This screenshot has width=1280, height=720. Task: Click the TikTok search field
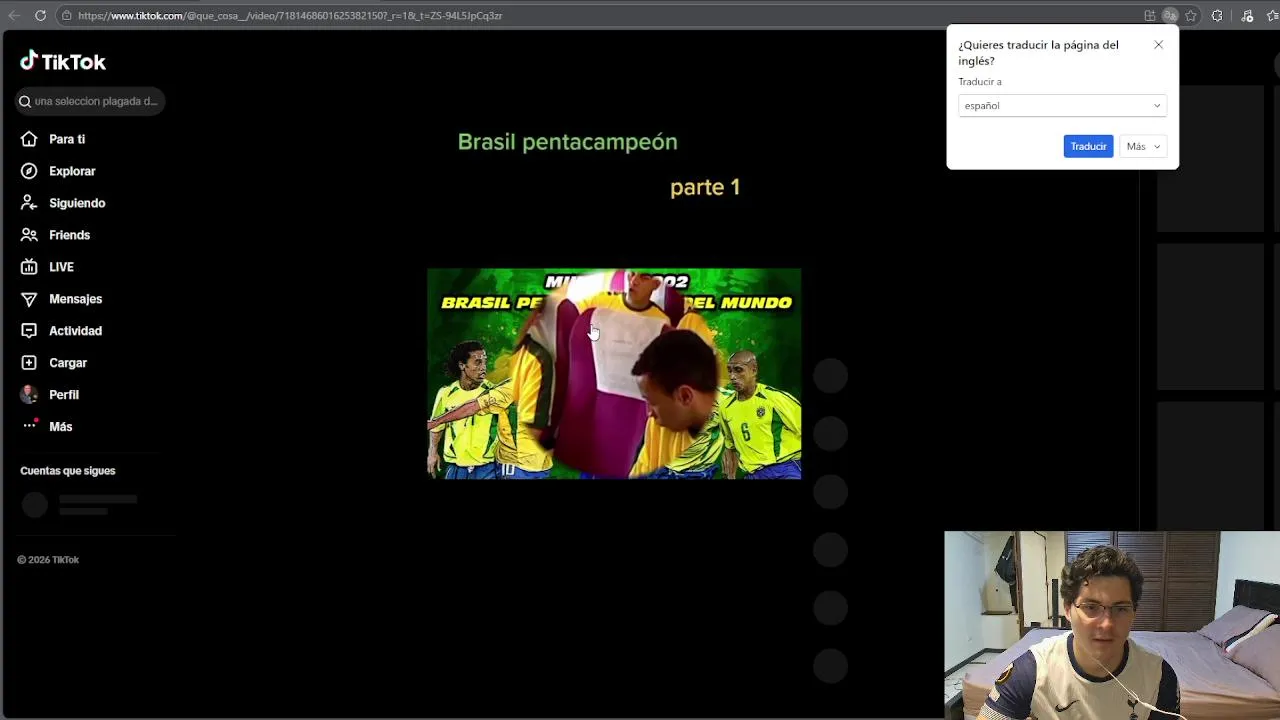pos(90,101)
